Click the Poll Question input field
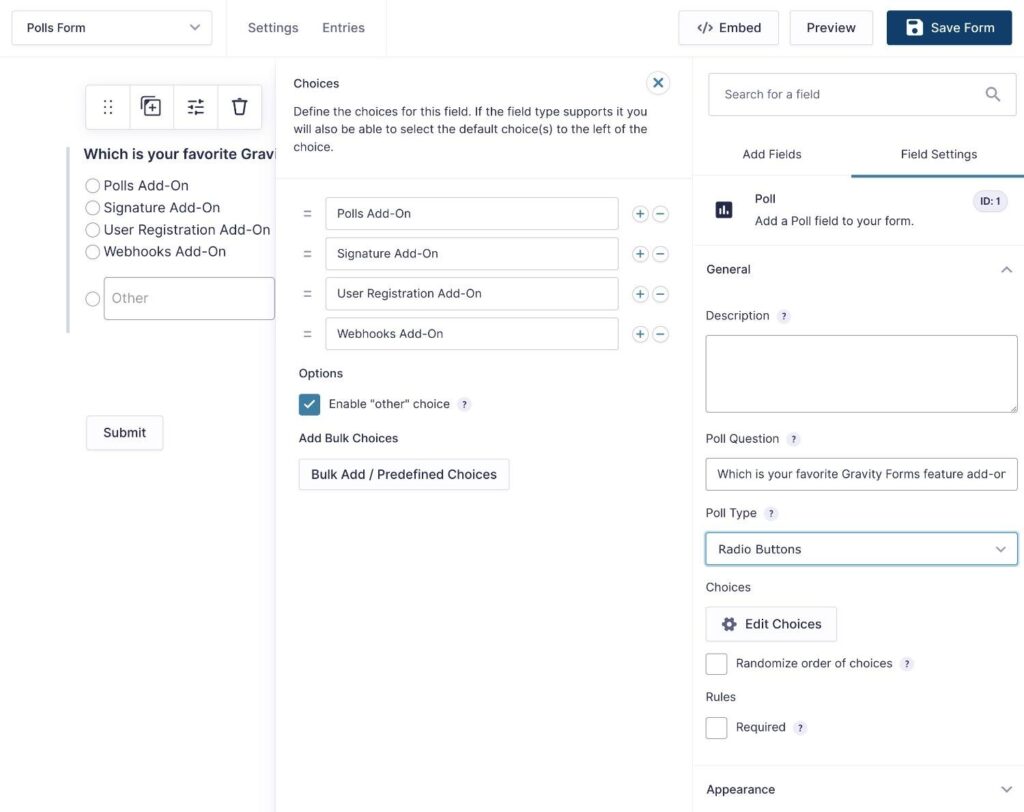1024x812 pixels. pos(861,473)
